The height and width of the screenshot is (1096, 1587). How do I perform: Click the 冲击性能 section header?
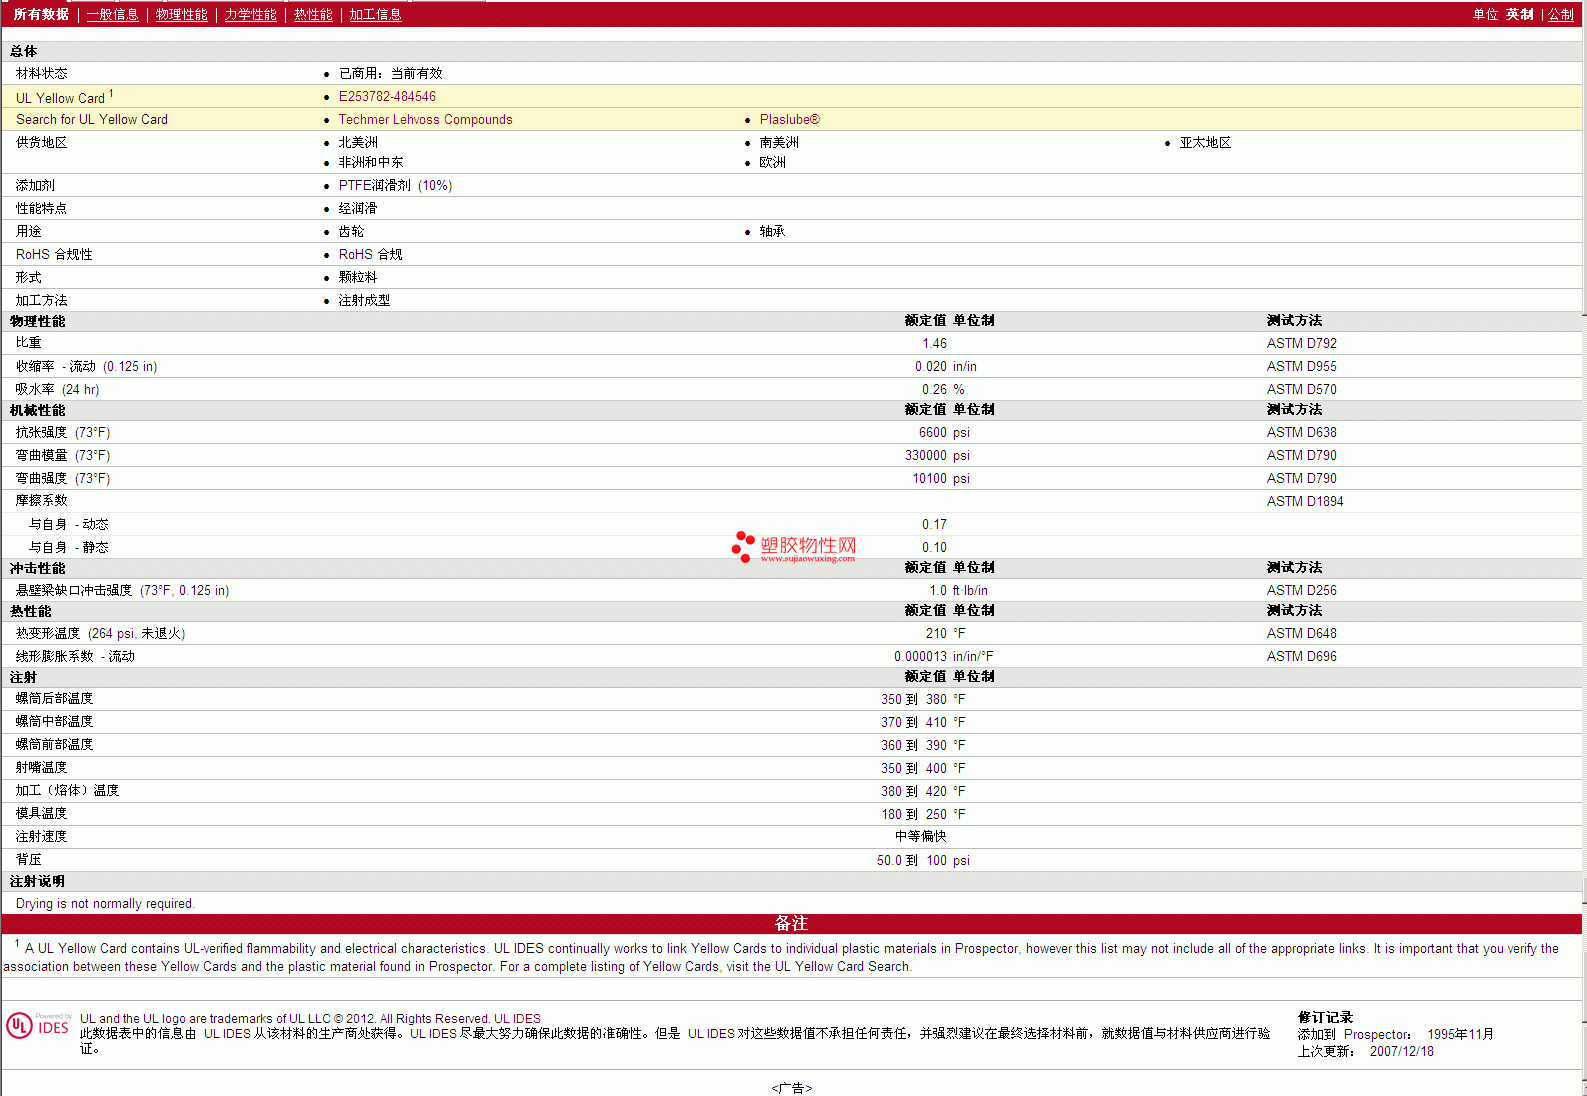coord(37,568)
